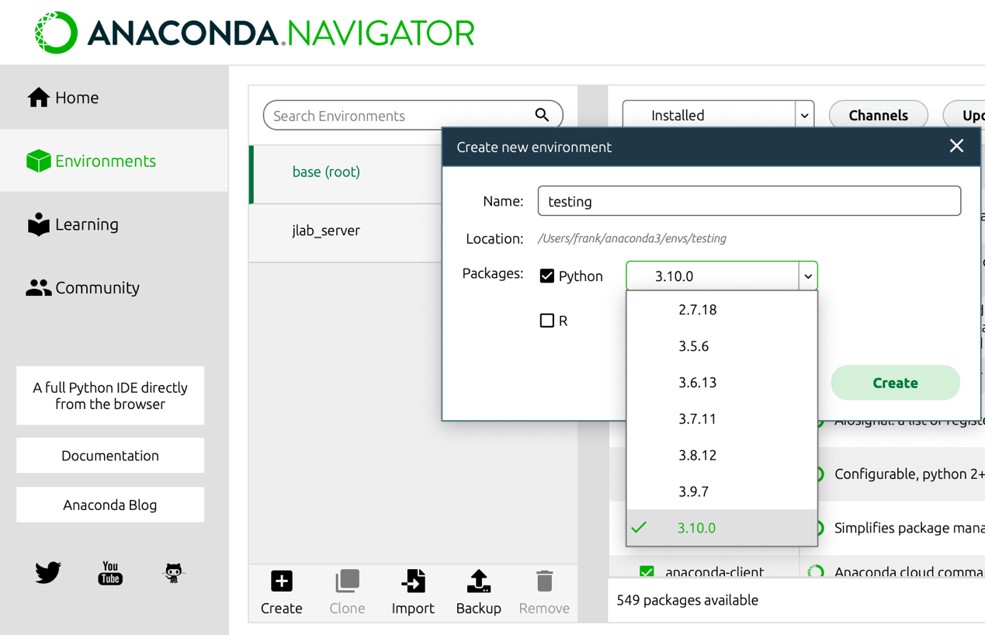Viewport: 985px width, 635px height.
Task: Select the checked 3.10.0 version option
Action: coord(722,528)
